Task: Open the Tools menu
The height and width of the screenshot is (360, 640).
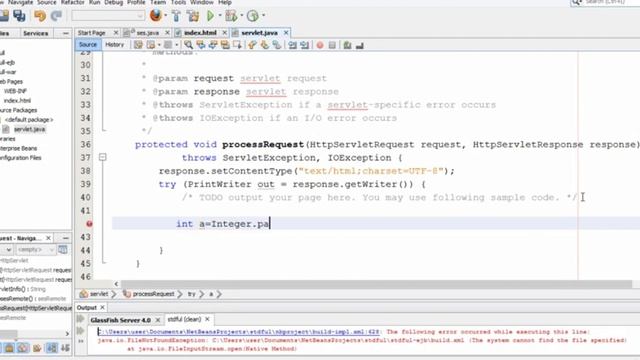Action: coord(178,2)
